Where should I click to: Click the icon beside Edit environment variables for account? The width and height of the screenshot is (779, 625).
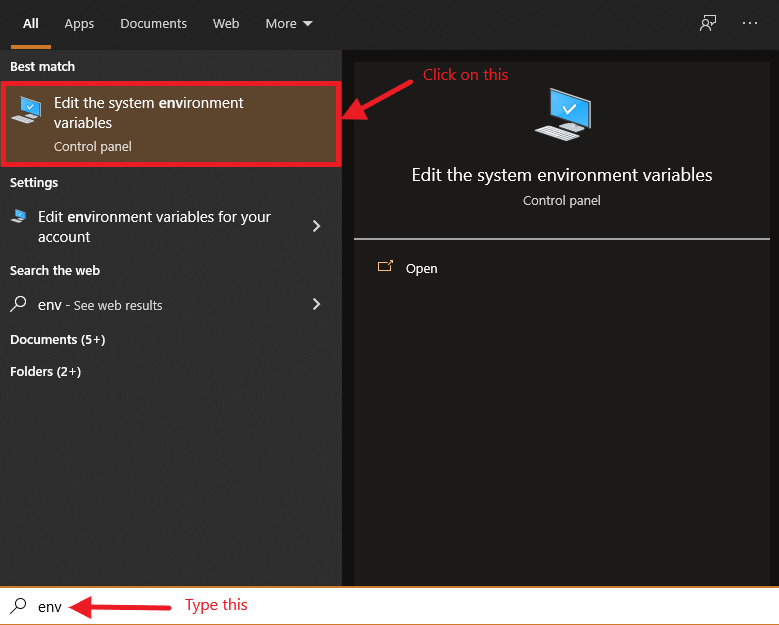(x=19, y=216)
